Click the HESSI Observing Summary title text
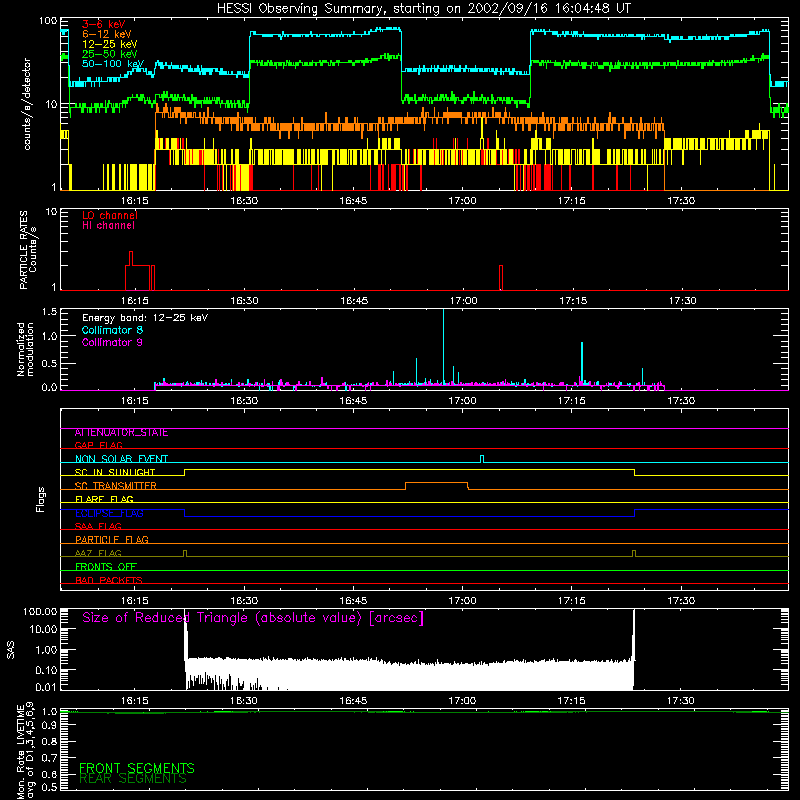Screen dimensions: 800x800 [x=424, y=9]
